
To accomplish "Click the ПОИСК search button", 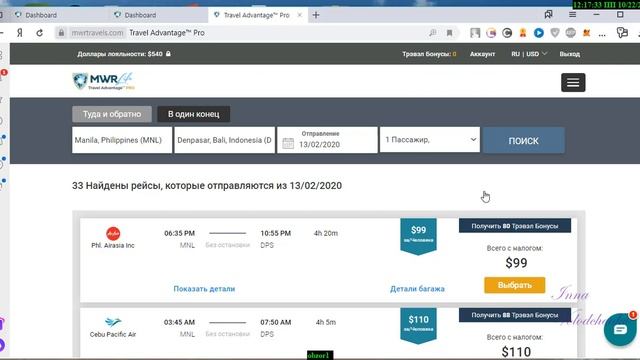I will click(524, 140).
